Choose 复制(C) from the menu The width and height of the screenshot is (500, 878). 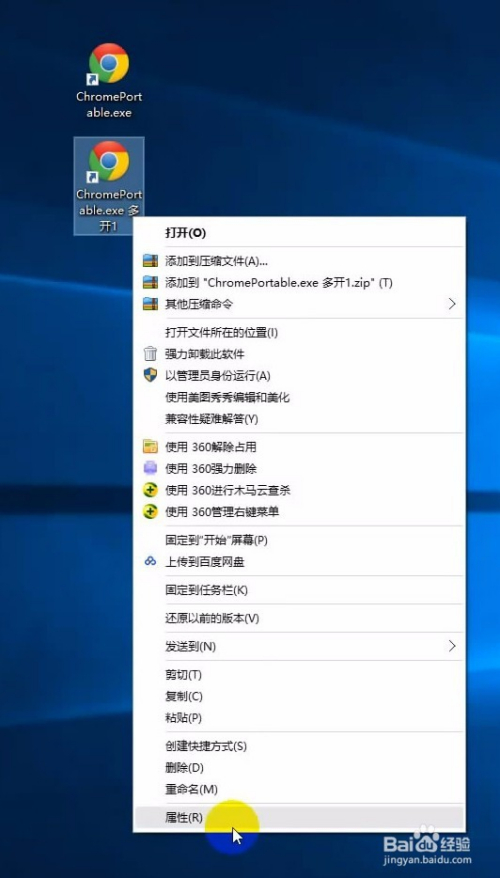[x=299, y=696]
